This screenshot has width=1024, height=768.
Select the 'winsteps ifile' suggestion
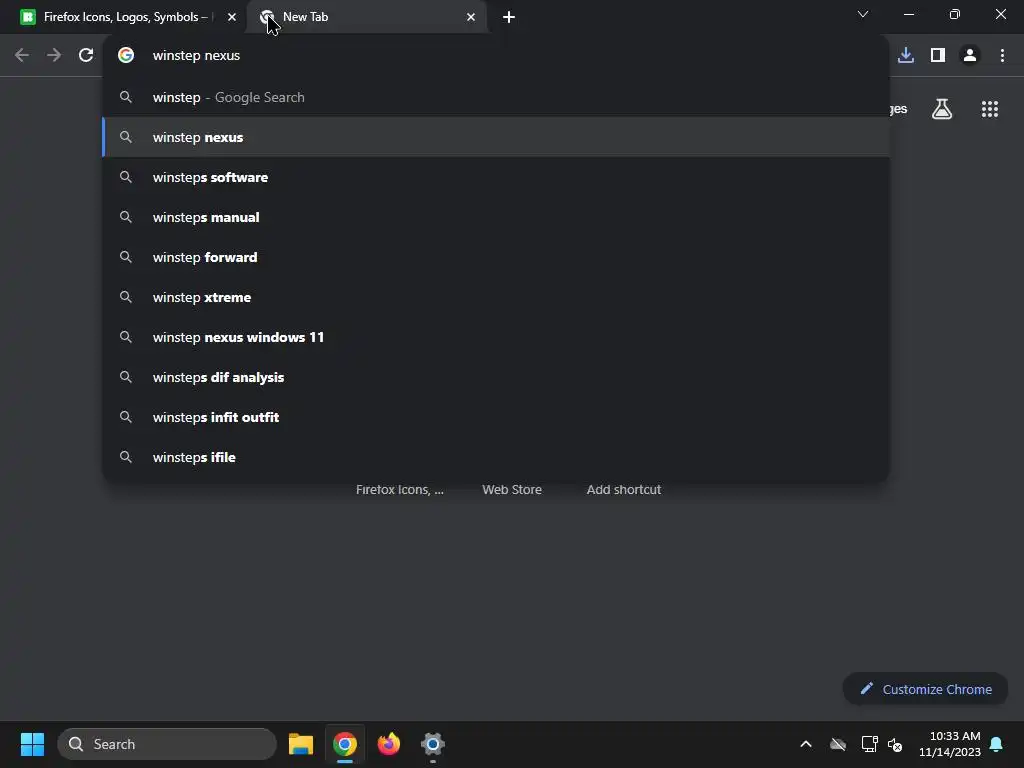496,457
